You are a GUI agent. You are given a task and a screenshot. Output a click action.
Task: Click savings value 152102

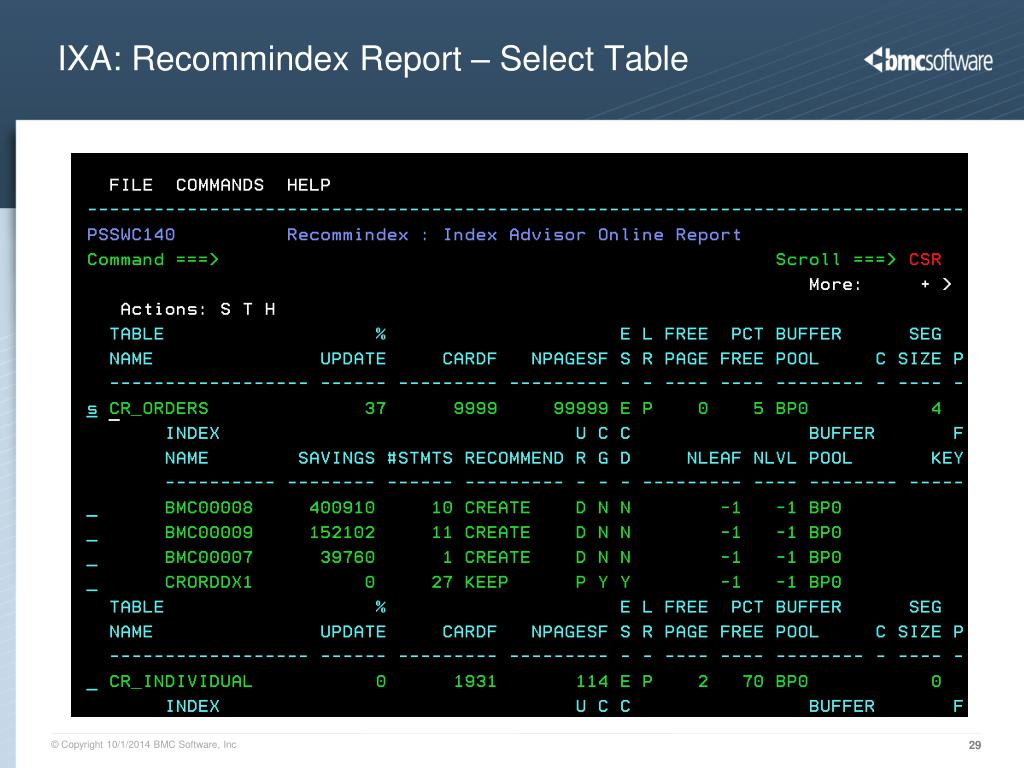342,532
